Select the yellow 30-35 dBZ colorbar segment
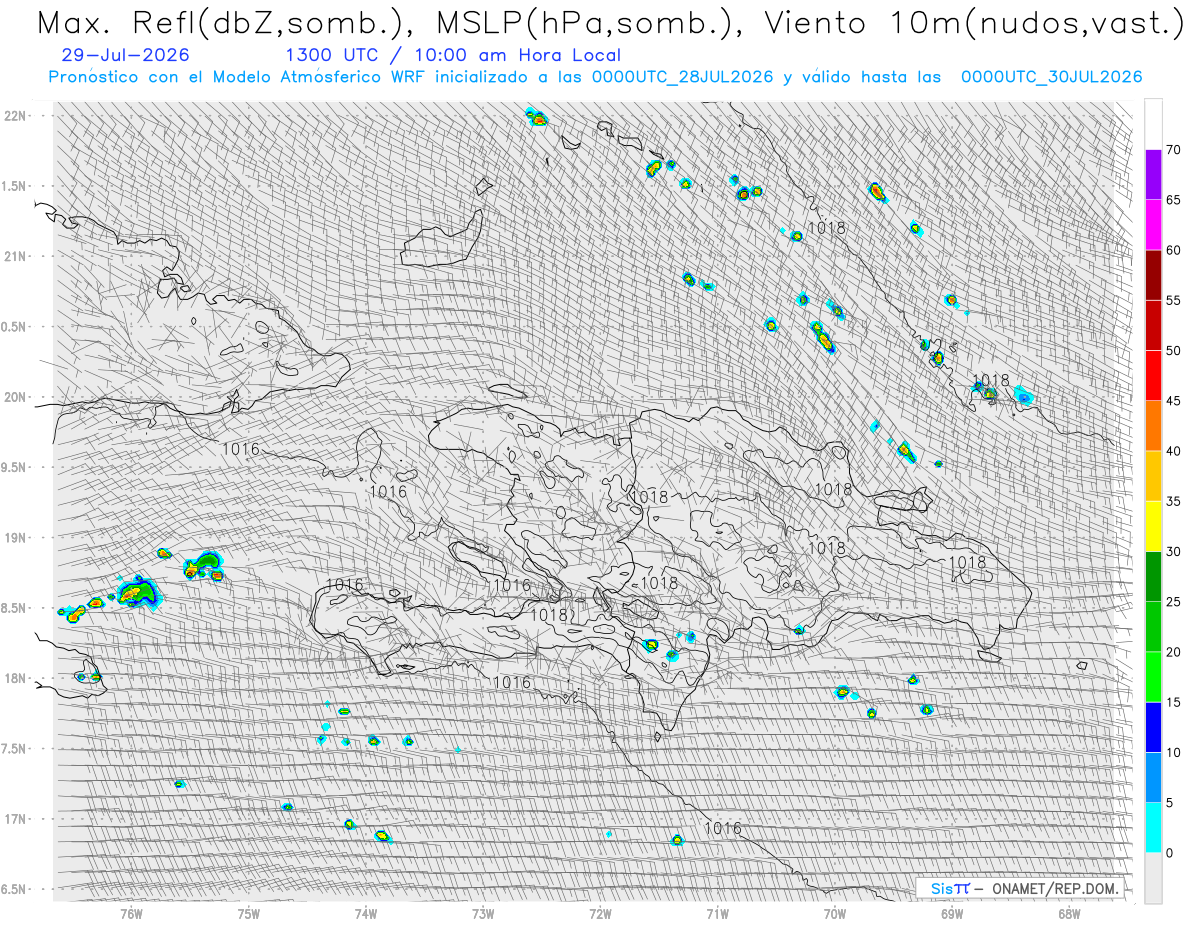 pyautogui.click(x=1153, y=526)
